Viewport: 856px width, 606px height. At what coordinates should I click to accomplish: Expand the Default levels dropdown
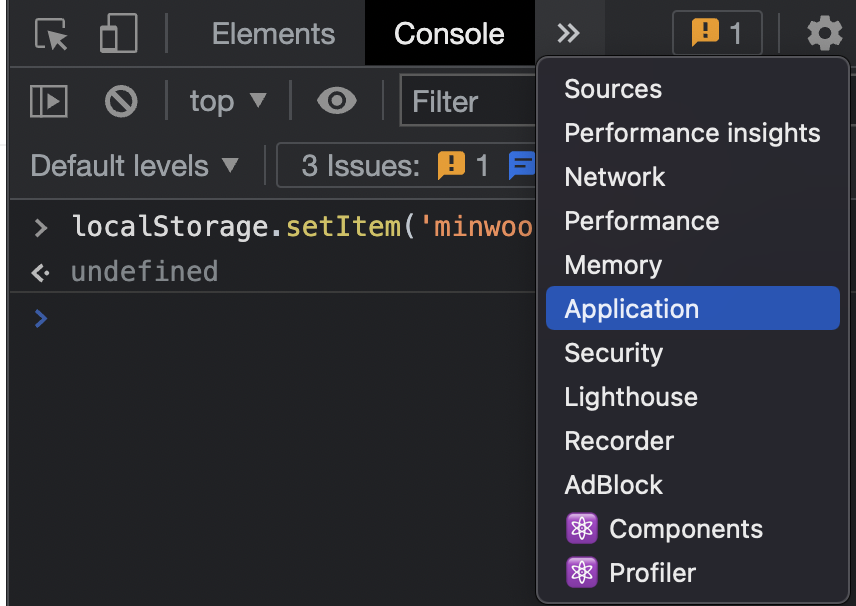[x=135, y=166]
